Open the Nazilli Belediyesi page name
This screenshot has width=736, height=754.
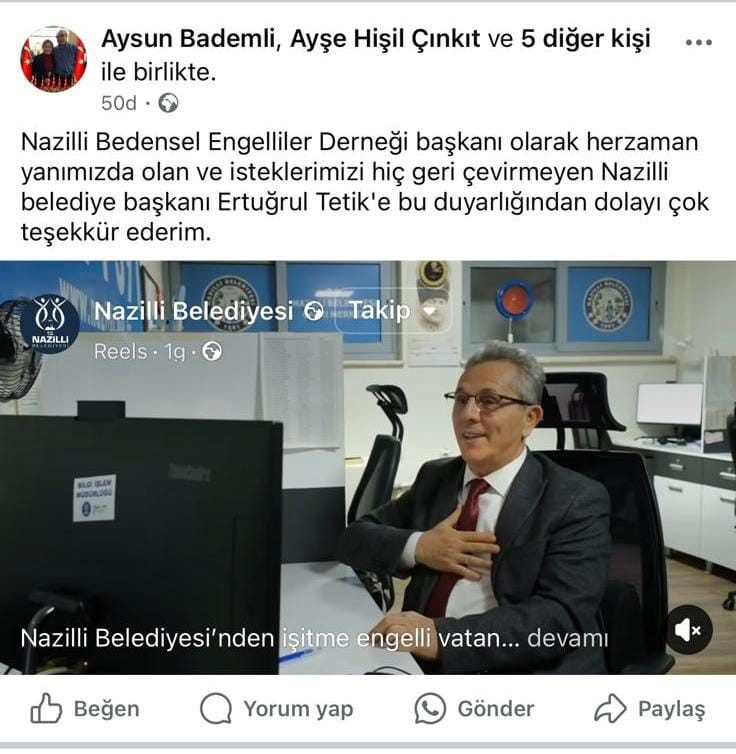tap(193, 311)
